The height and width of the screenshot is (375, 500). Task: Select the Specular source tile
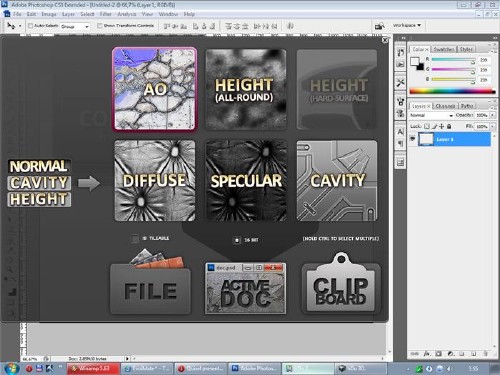pos(246,180)
